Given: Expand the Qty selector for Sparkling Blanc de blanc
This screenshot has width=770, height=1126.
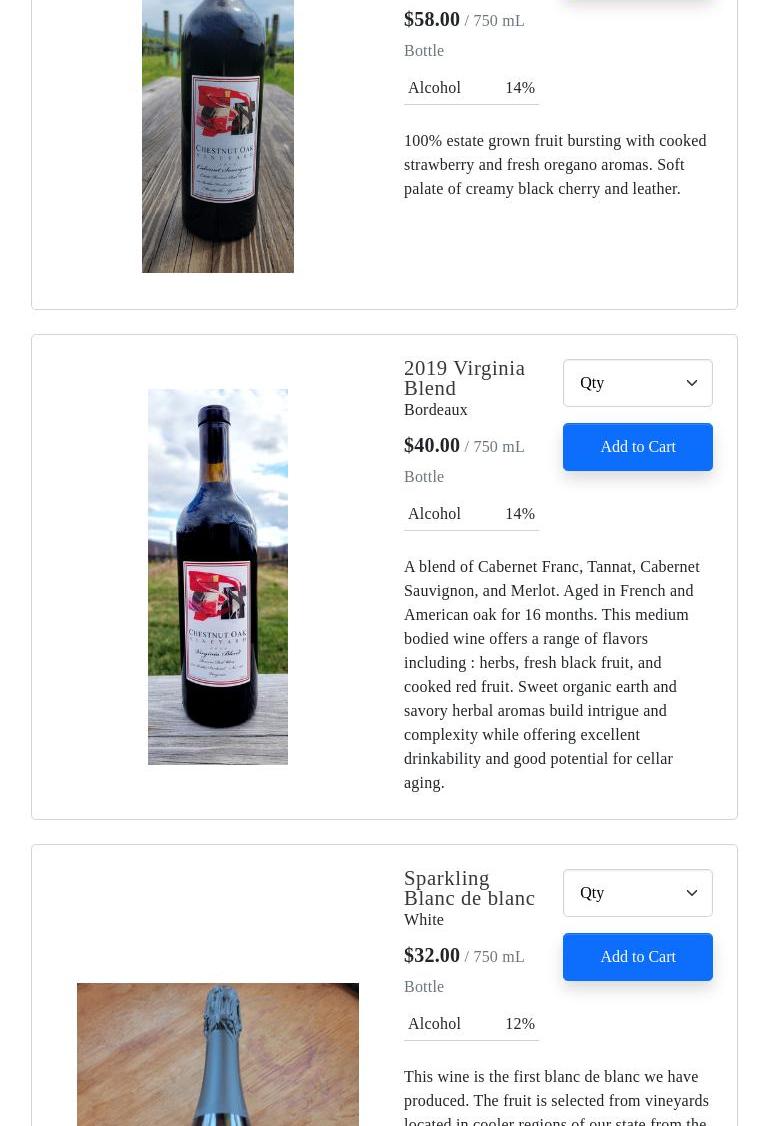Looking at the screenshot, I should (x=637, y=893).
